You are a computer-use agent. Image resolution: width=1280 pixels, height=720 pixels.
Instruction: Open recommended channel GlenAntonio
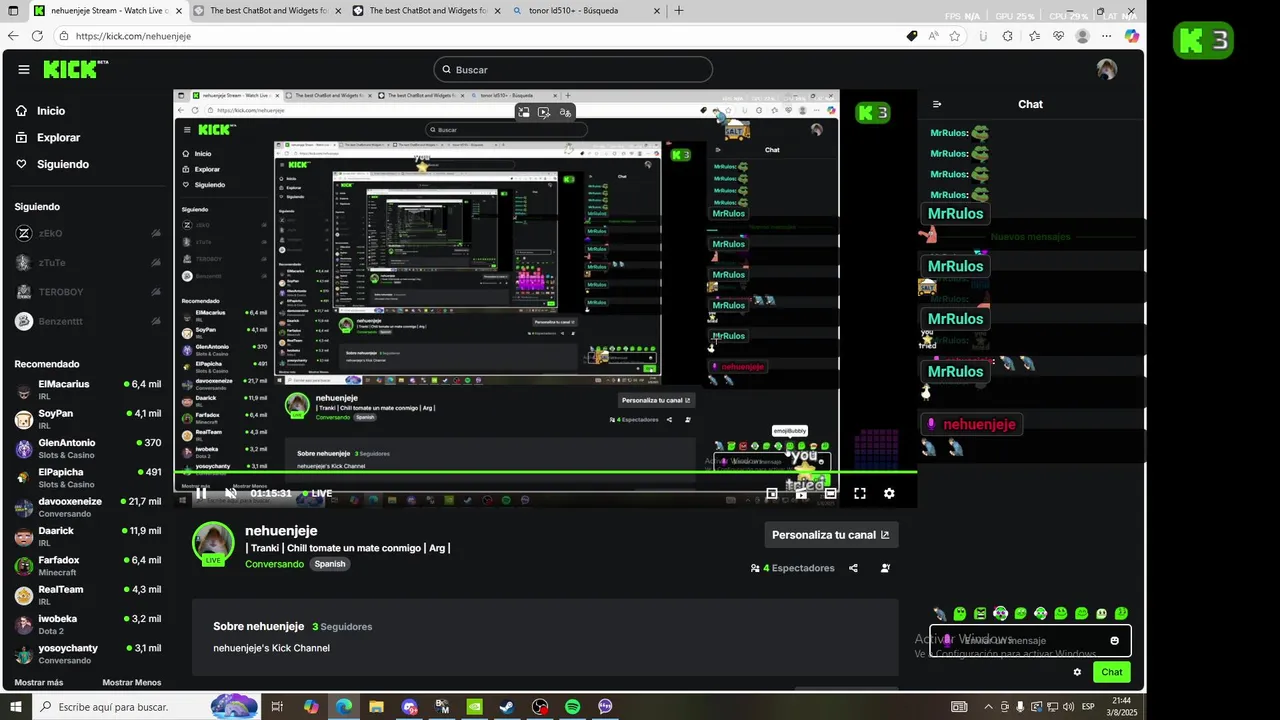point(87,449)
